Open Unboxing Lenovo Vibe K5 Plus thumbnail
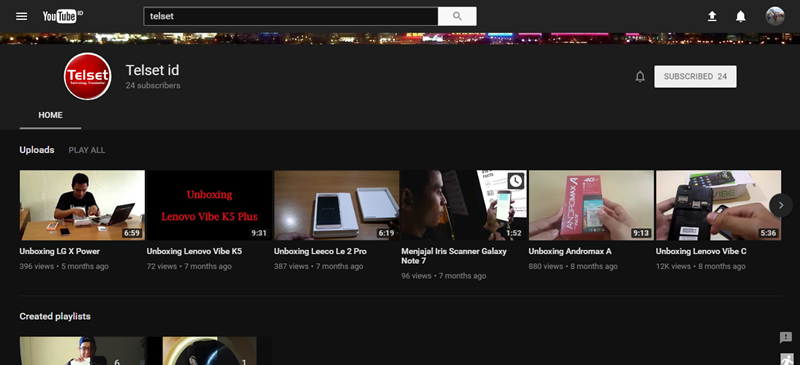The width and height of the screenshot is (800, 365). click(x=209, y=205)
